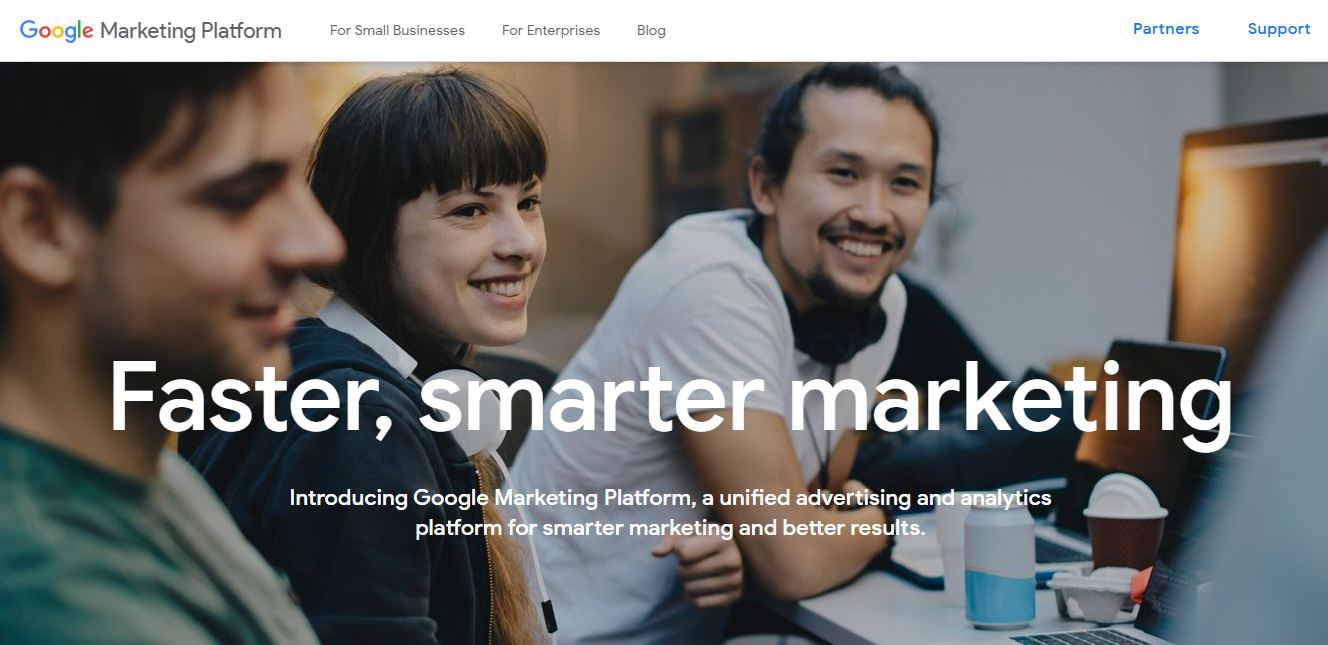Open the For Small Businesses menu

coord(397,30)
